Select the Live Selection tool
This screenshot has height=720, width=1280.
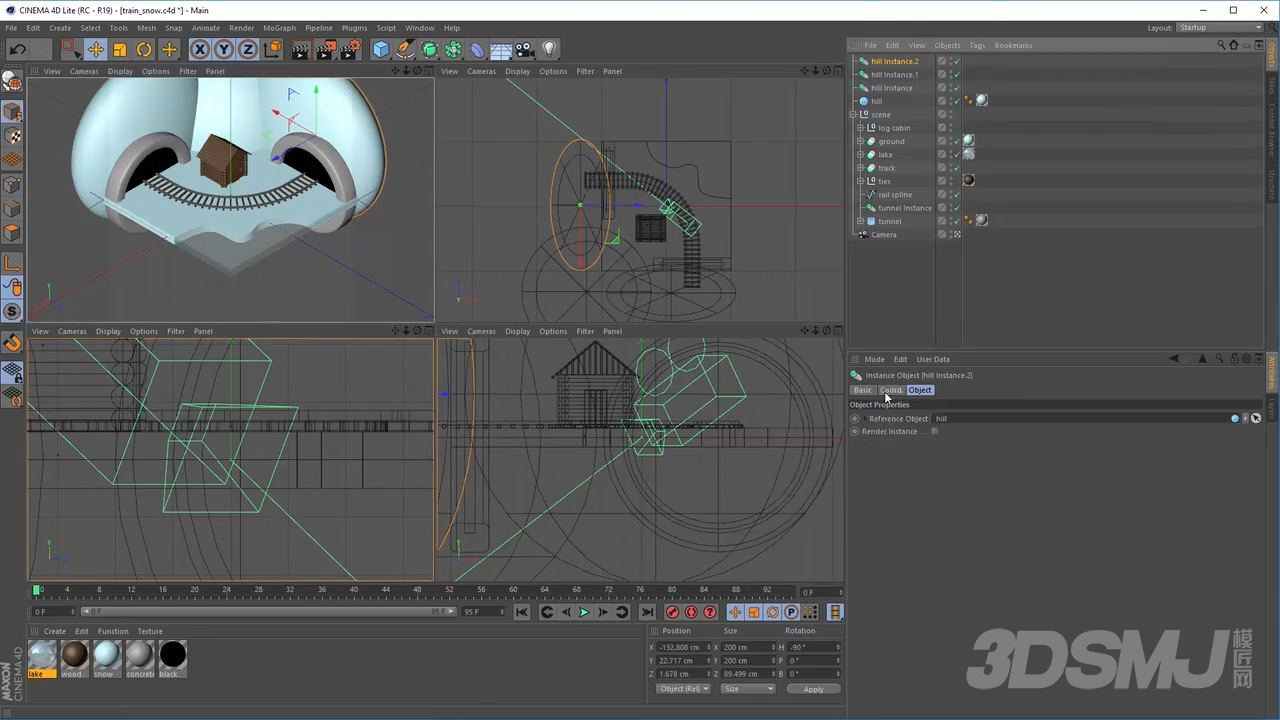point(70,49)
